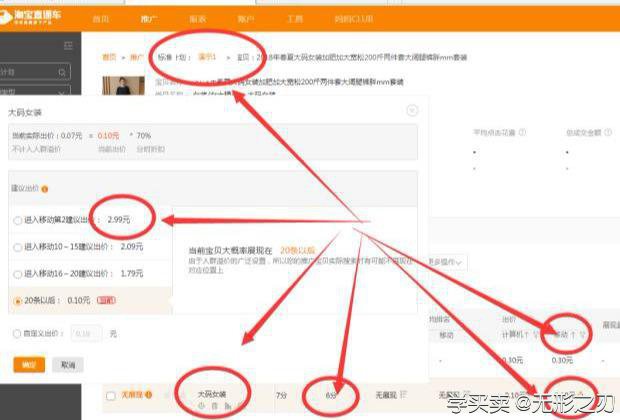The height and width of the screenshot is (420, 620).
Task: Click the info icon next to 建议出价
Action: click(45, 189)
